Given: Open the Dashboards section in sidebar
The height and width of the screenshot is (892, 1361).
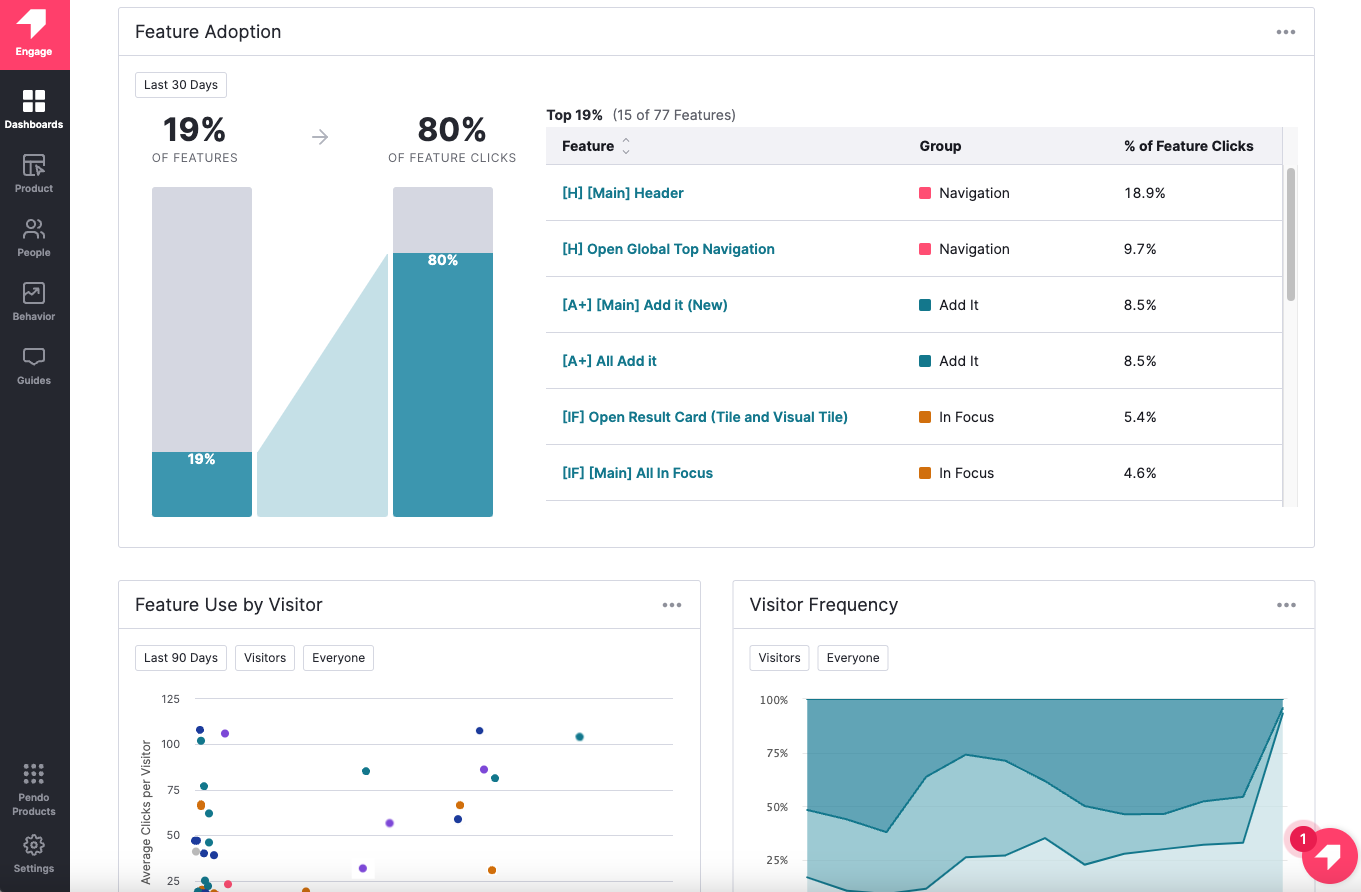Looking at the screenshot, I should [34, 109].
